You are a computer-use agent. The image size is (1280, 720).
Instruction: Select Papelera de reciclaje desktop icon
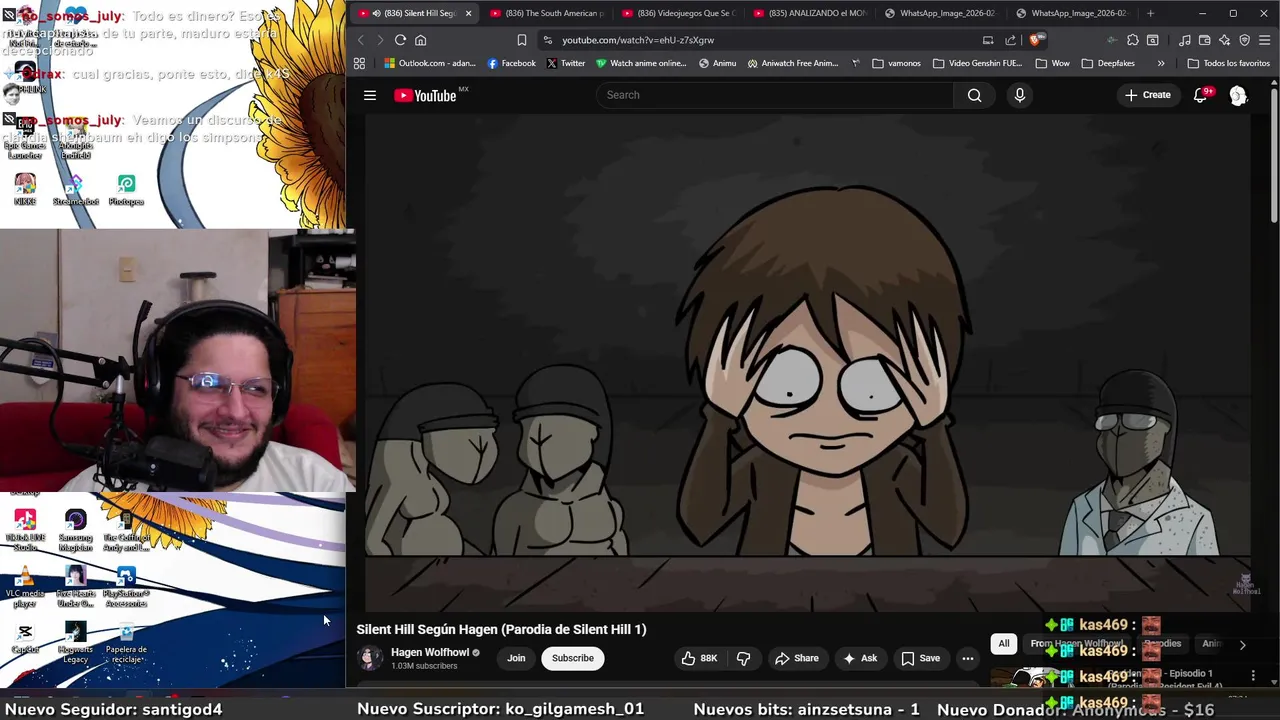point(126,643)
